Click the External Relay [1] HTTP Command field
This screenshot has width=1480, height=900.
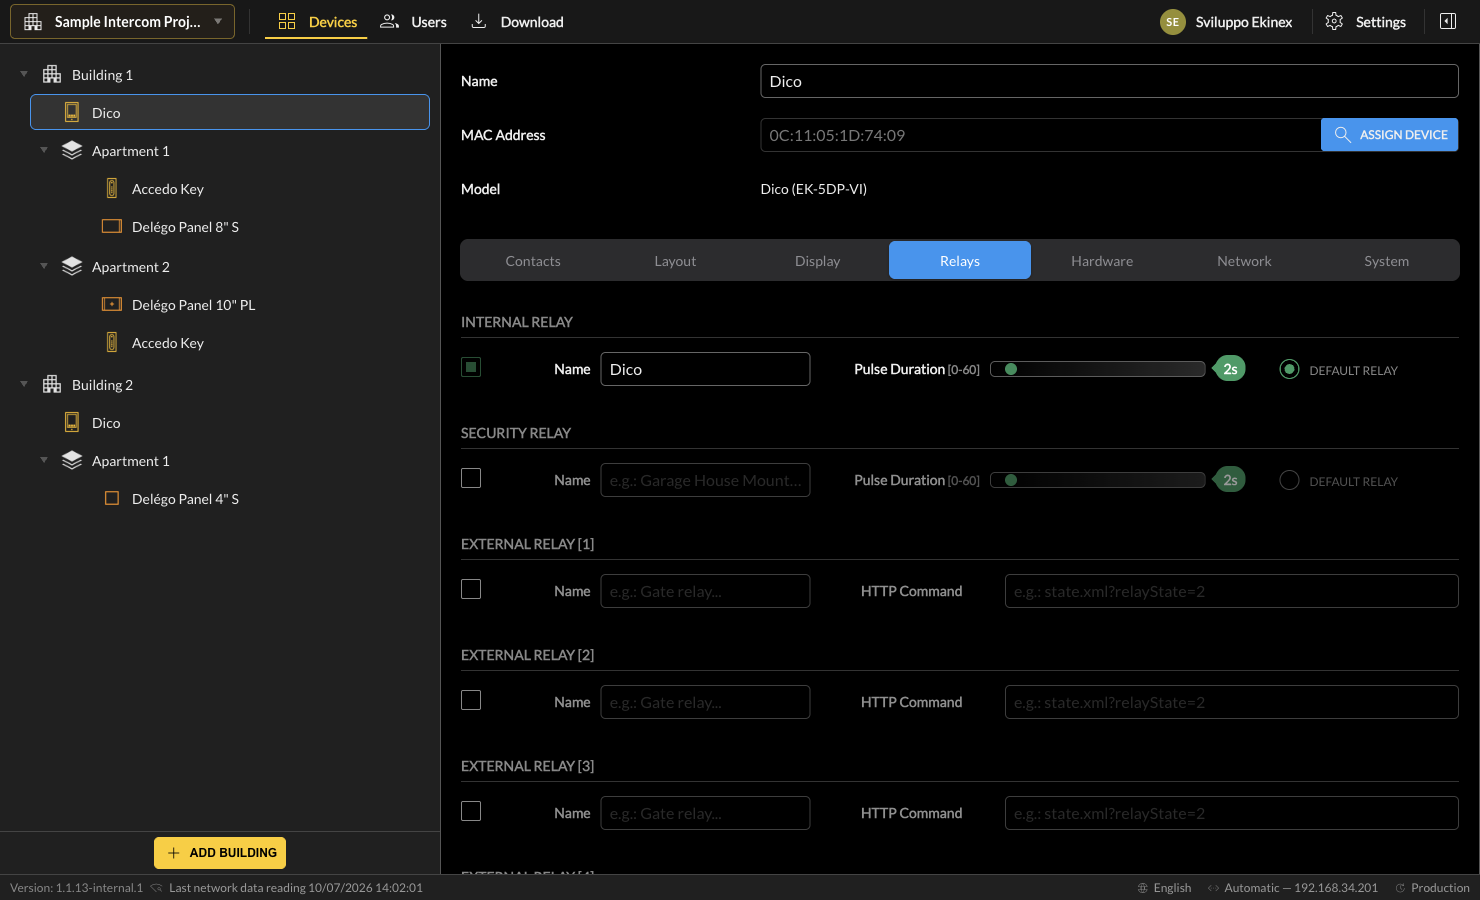(x=1231, y=591)
